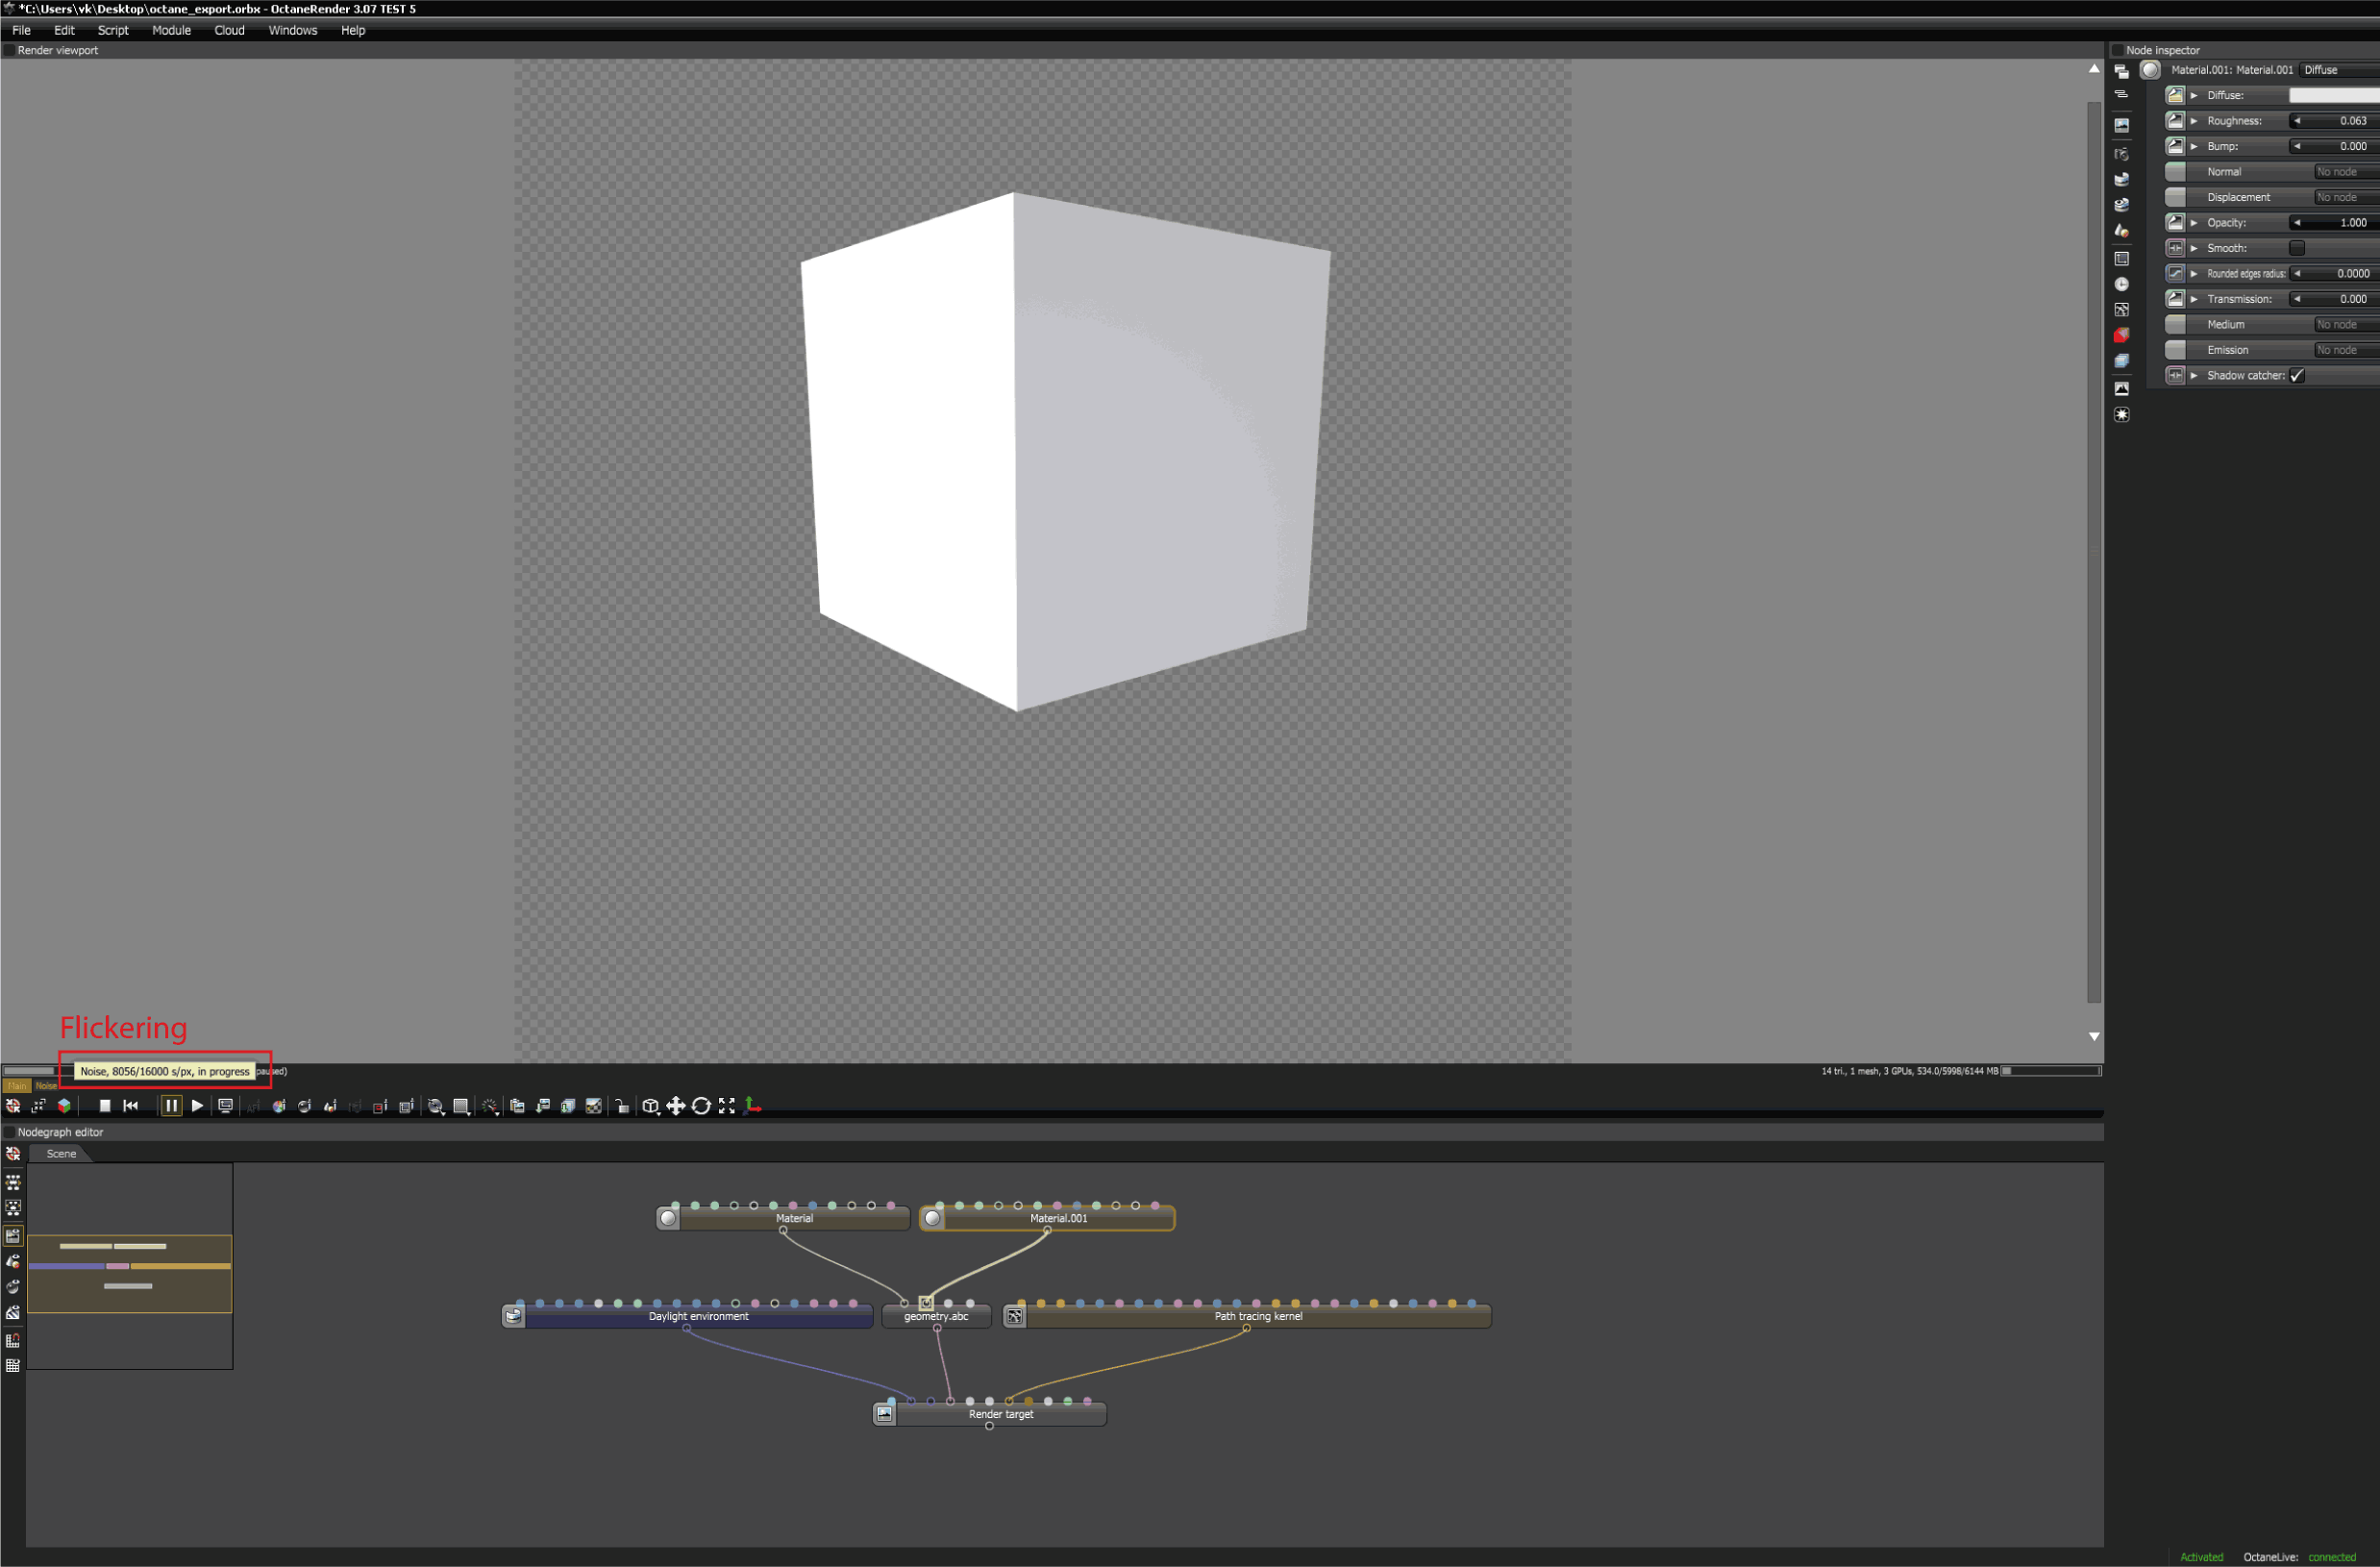Click the Diffuse white color swatch

pos(2333,96)
